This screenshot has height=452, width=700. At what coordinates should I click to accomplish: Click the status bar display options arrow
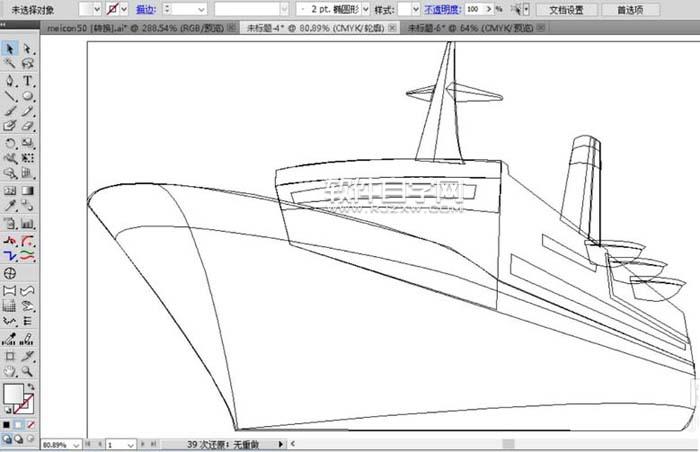[280, 444]
